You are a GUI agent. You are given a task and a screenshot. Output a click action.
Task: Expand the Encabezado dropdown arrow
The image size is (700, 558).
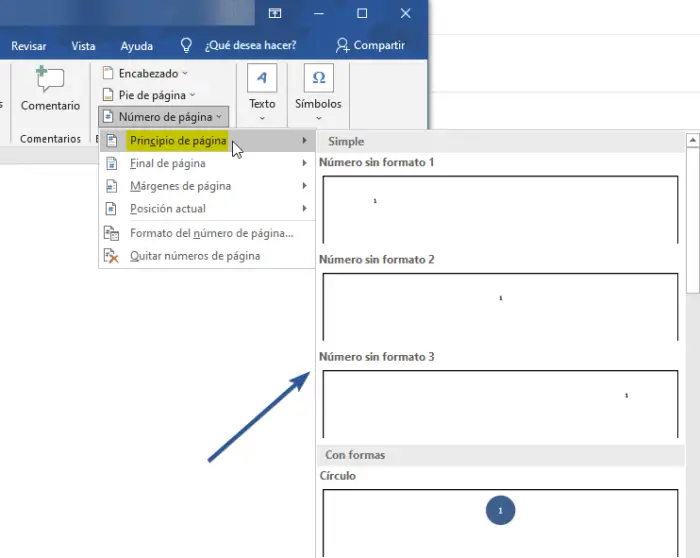coord(185,73)
